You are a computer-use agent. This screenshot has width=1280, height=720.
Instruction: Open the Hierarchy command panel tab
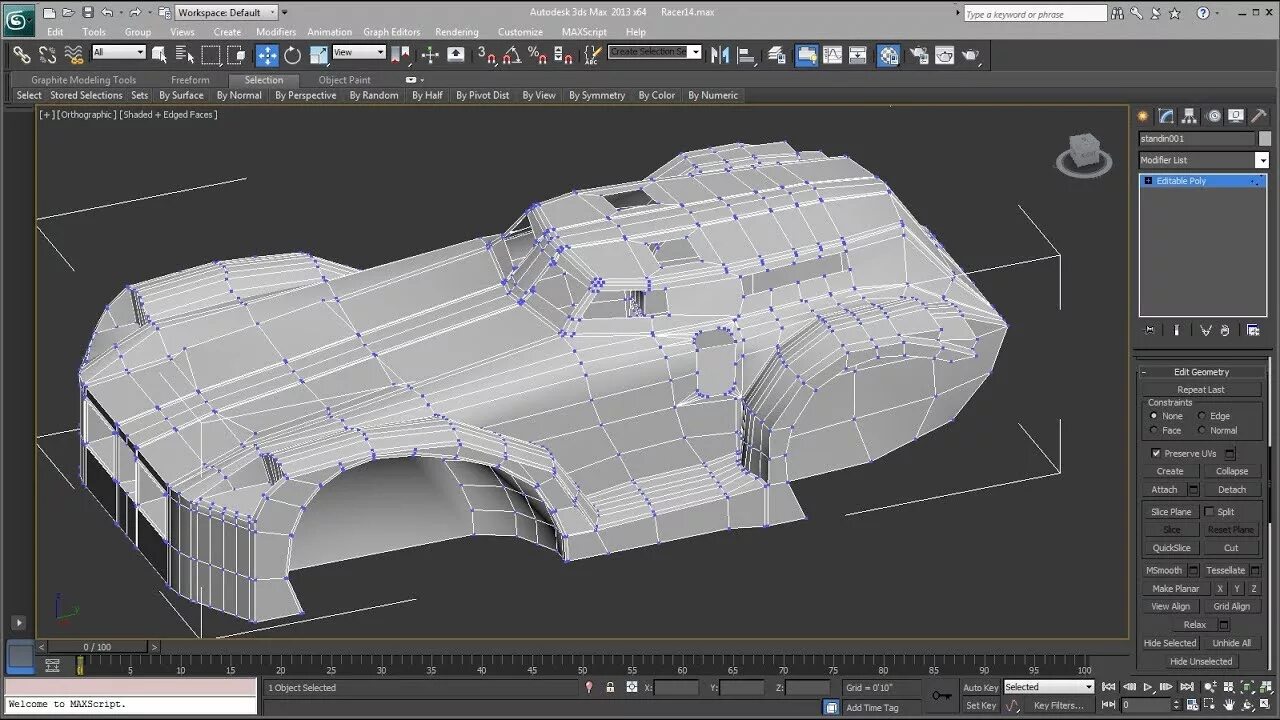(x=1189, y=116)
